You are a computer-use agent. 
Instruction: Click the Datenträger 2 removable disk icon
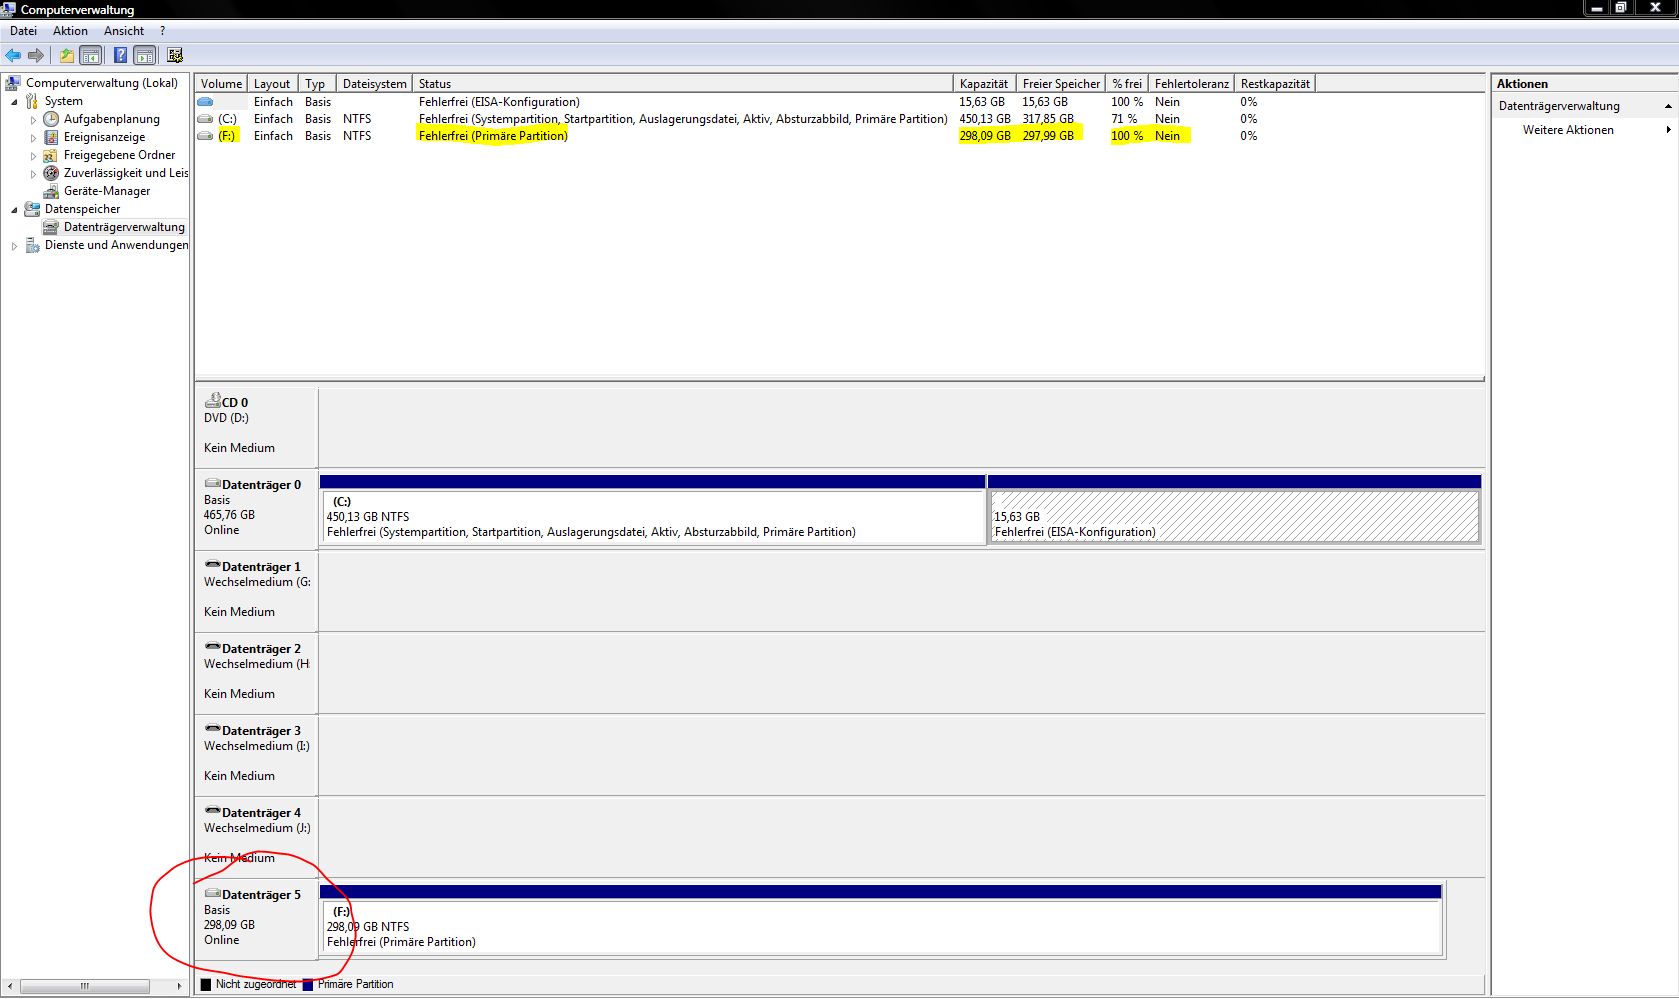(x=212, y=647)
